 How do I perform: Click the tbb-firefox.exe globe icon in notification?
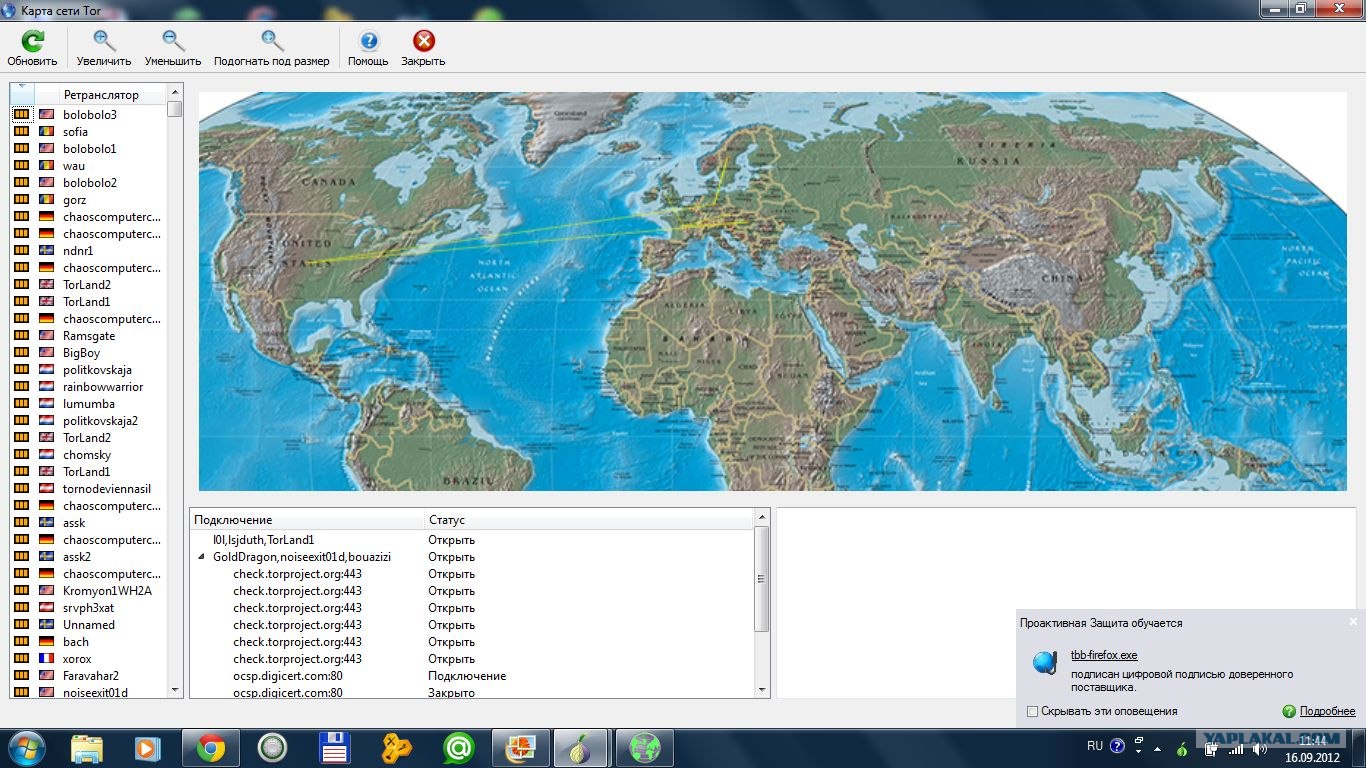click(x=1045, y=663)
